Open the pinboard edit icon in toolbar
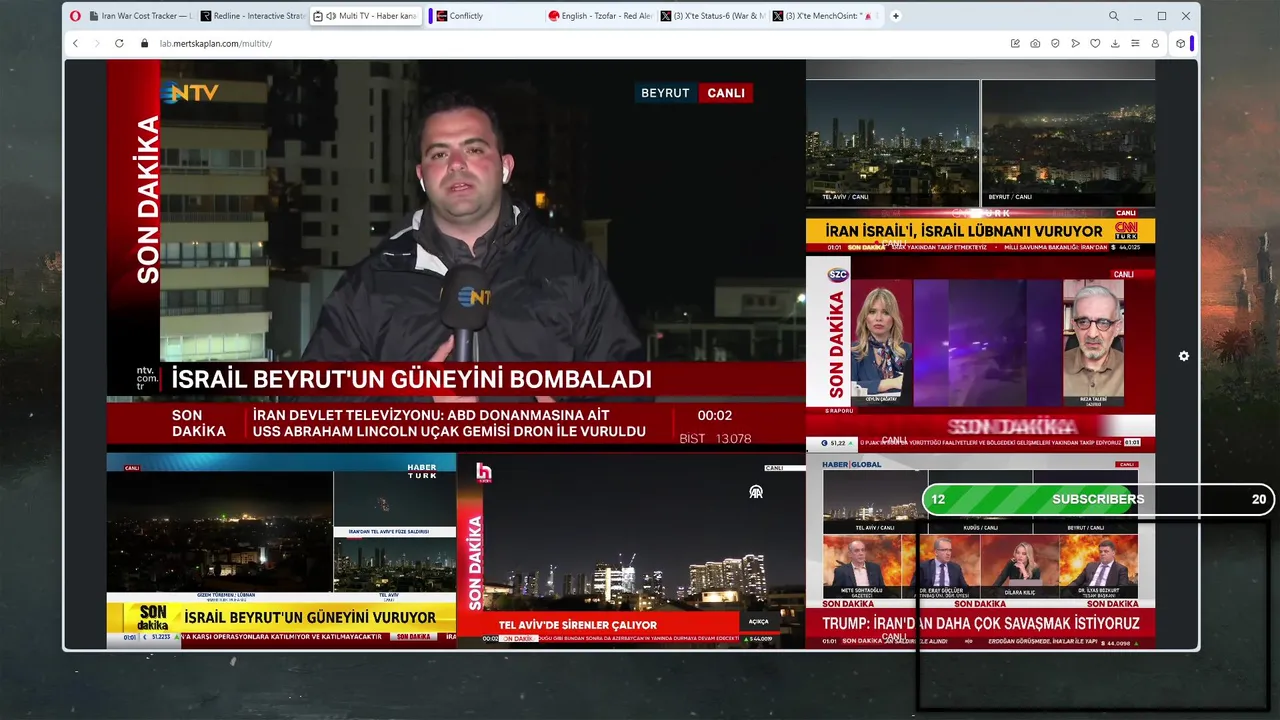The height and width of the screenshot is (720, 1280). (1015, 44)
